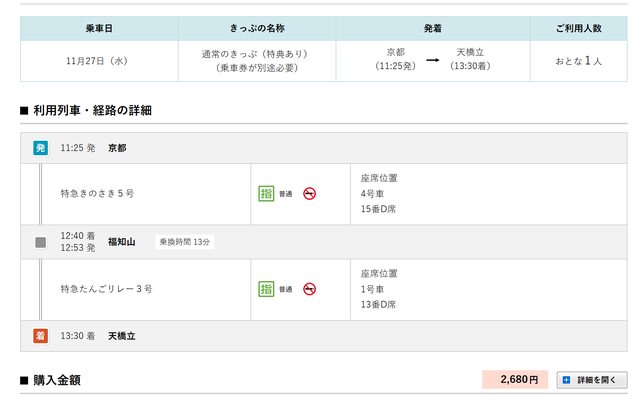
Task: Click the 乗車日 column header
Action: (x=97, y=27)
